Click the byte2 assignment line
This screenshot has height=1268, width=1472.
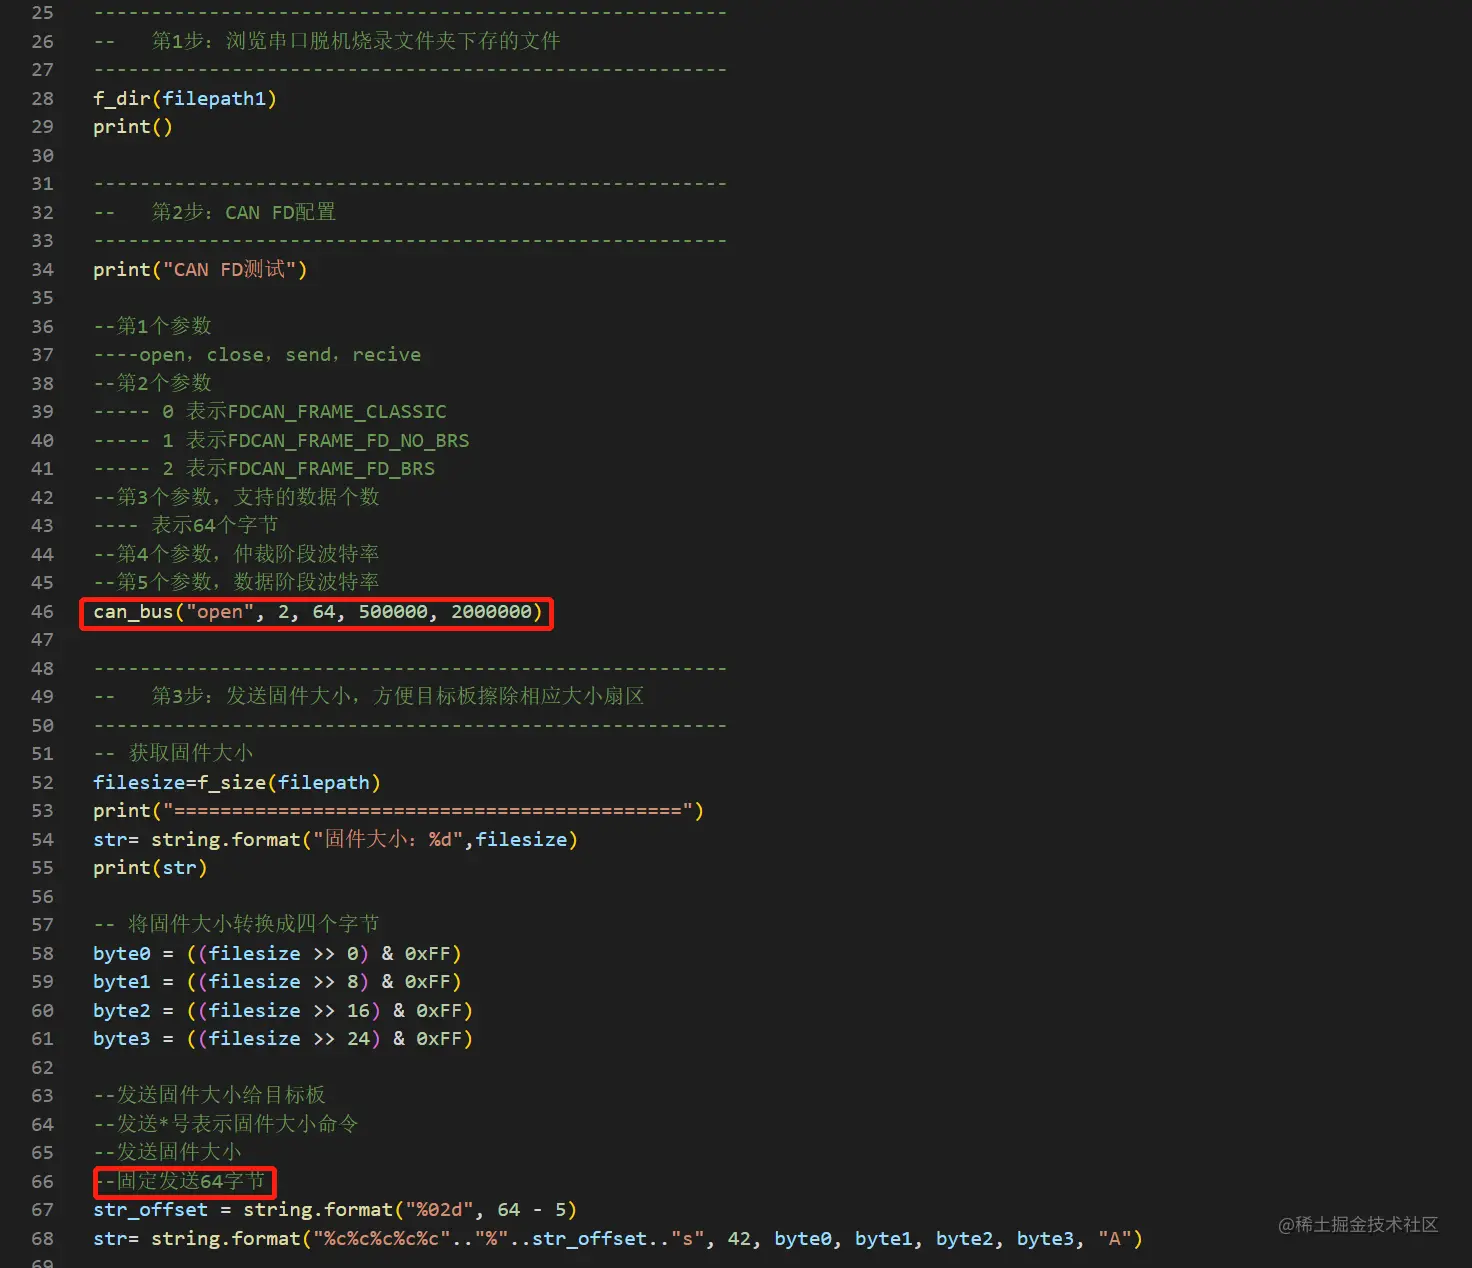[x=283, y=1010]
